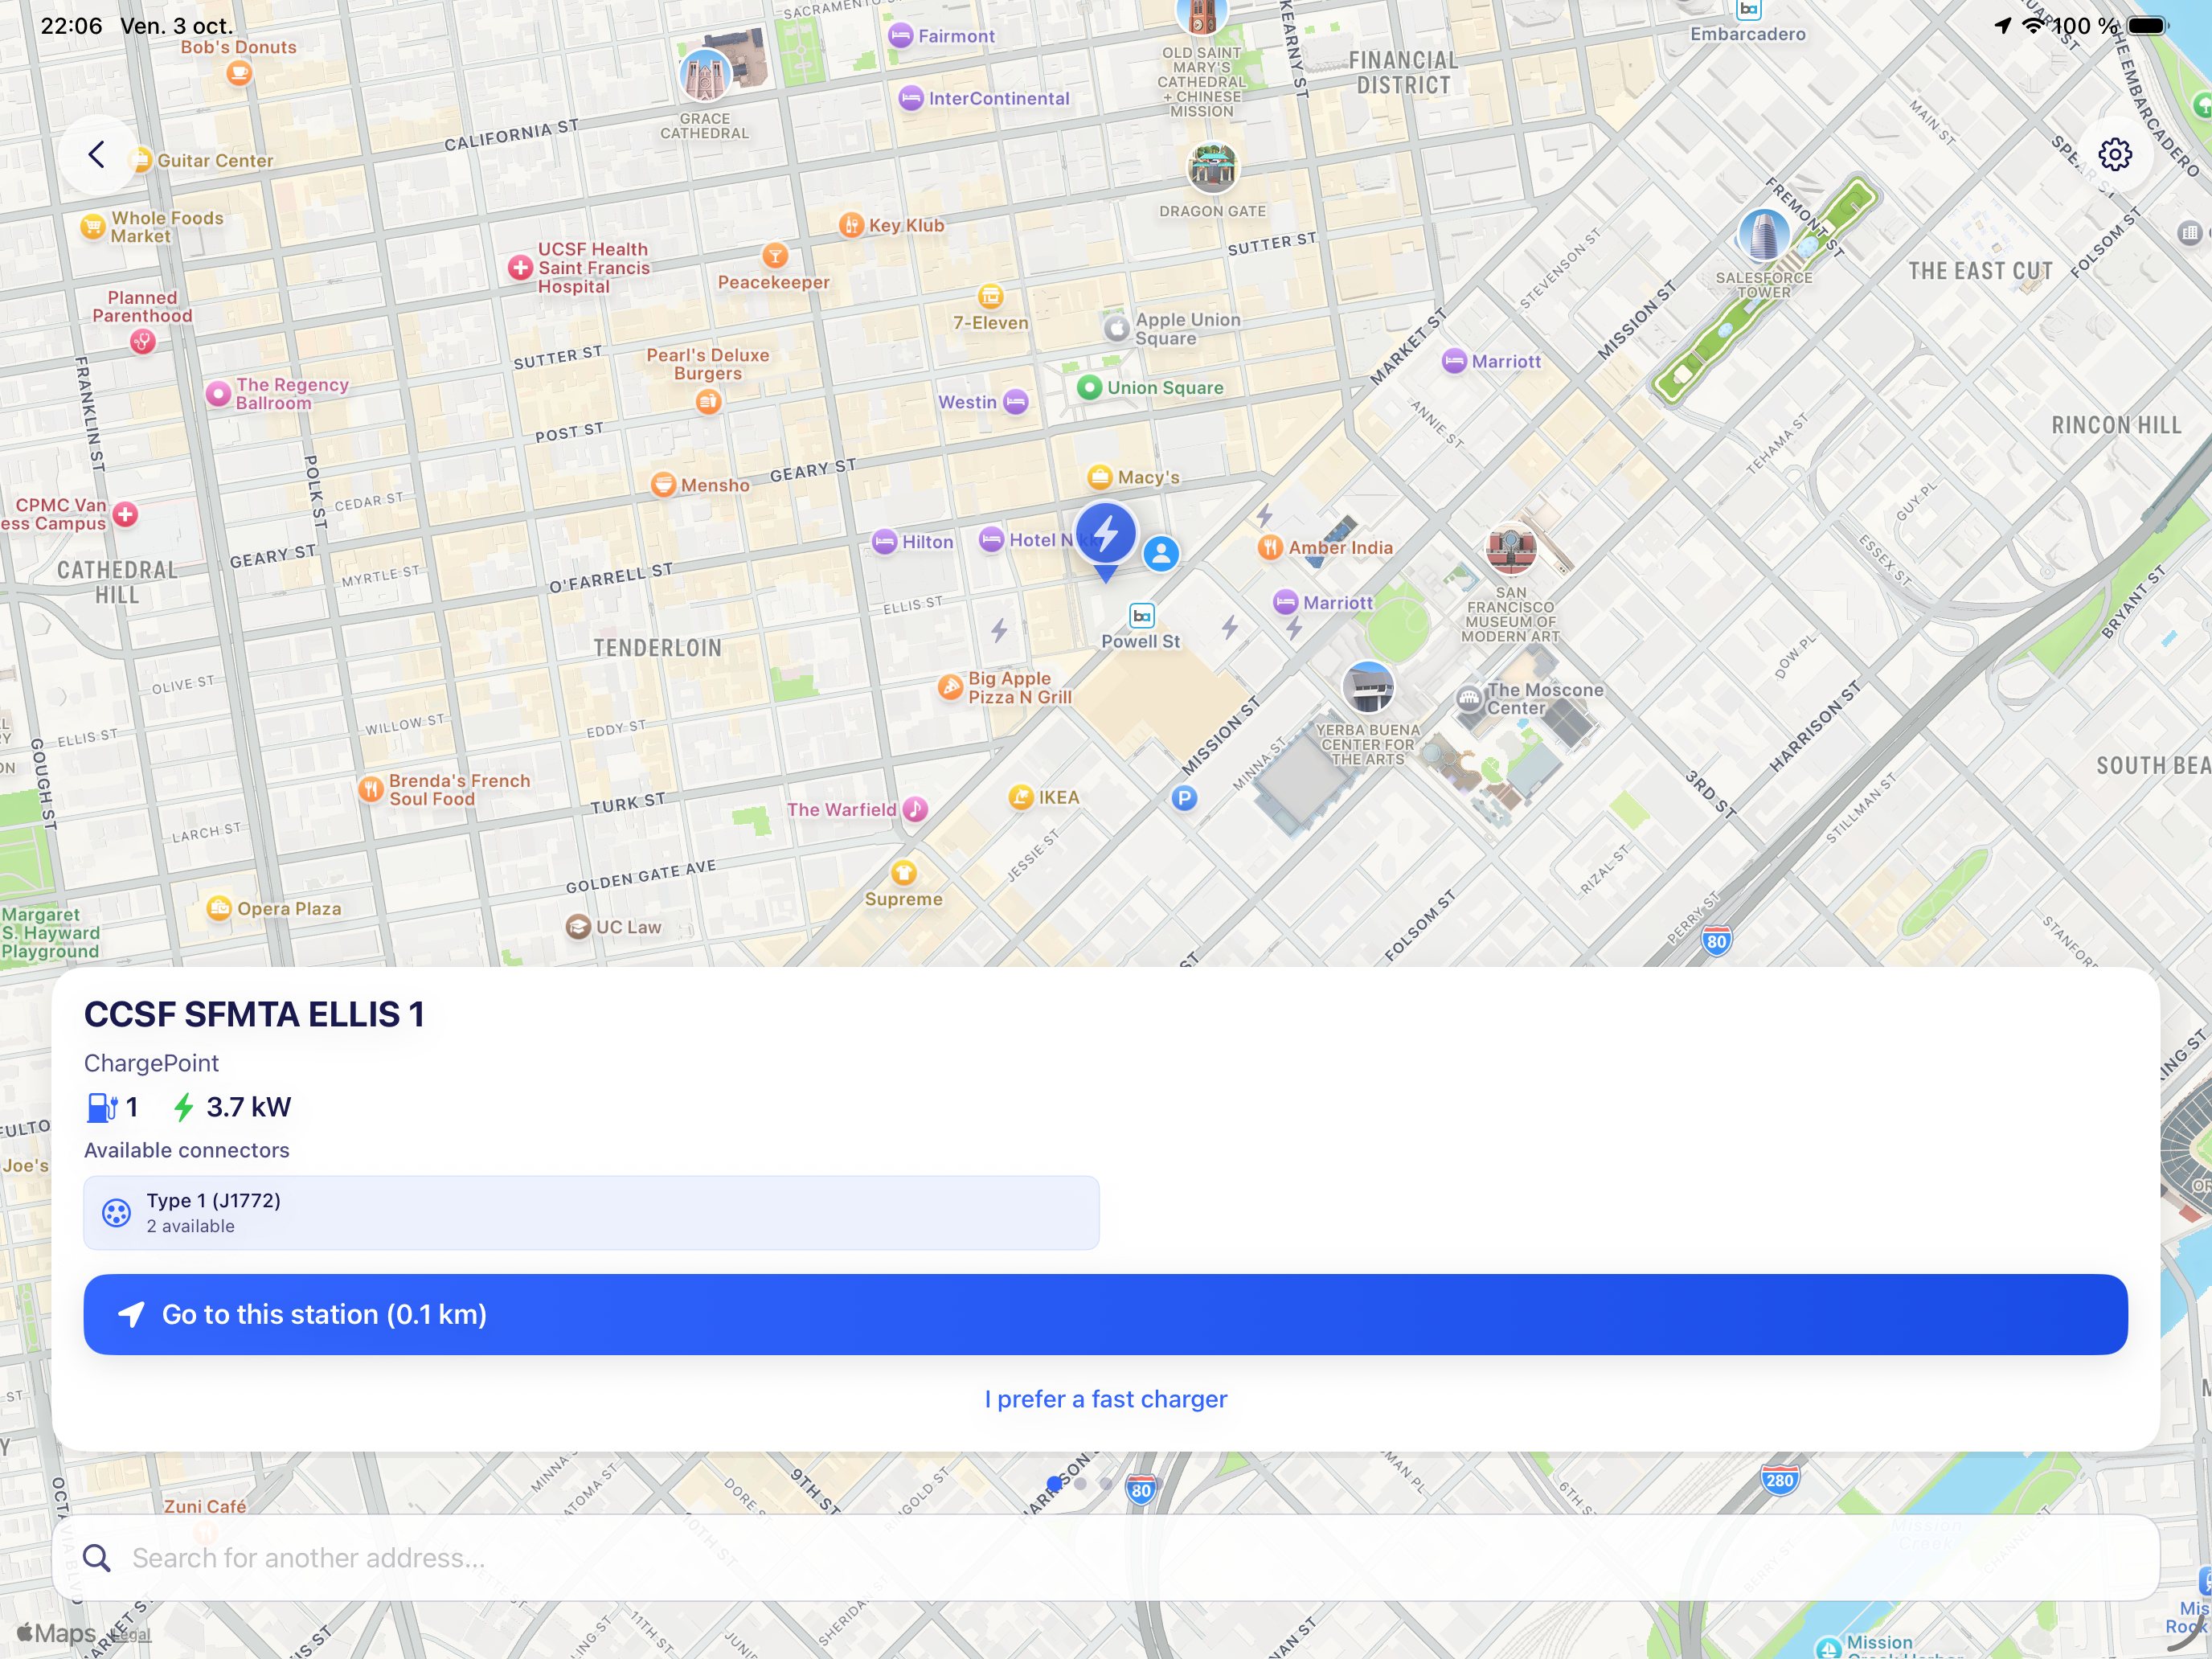Tap the 7-Eleven store marker
This screenshot has width=2212, height=1659.
990,296
